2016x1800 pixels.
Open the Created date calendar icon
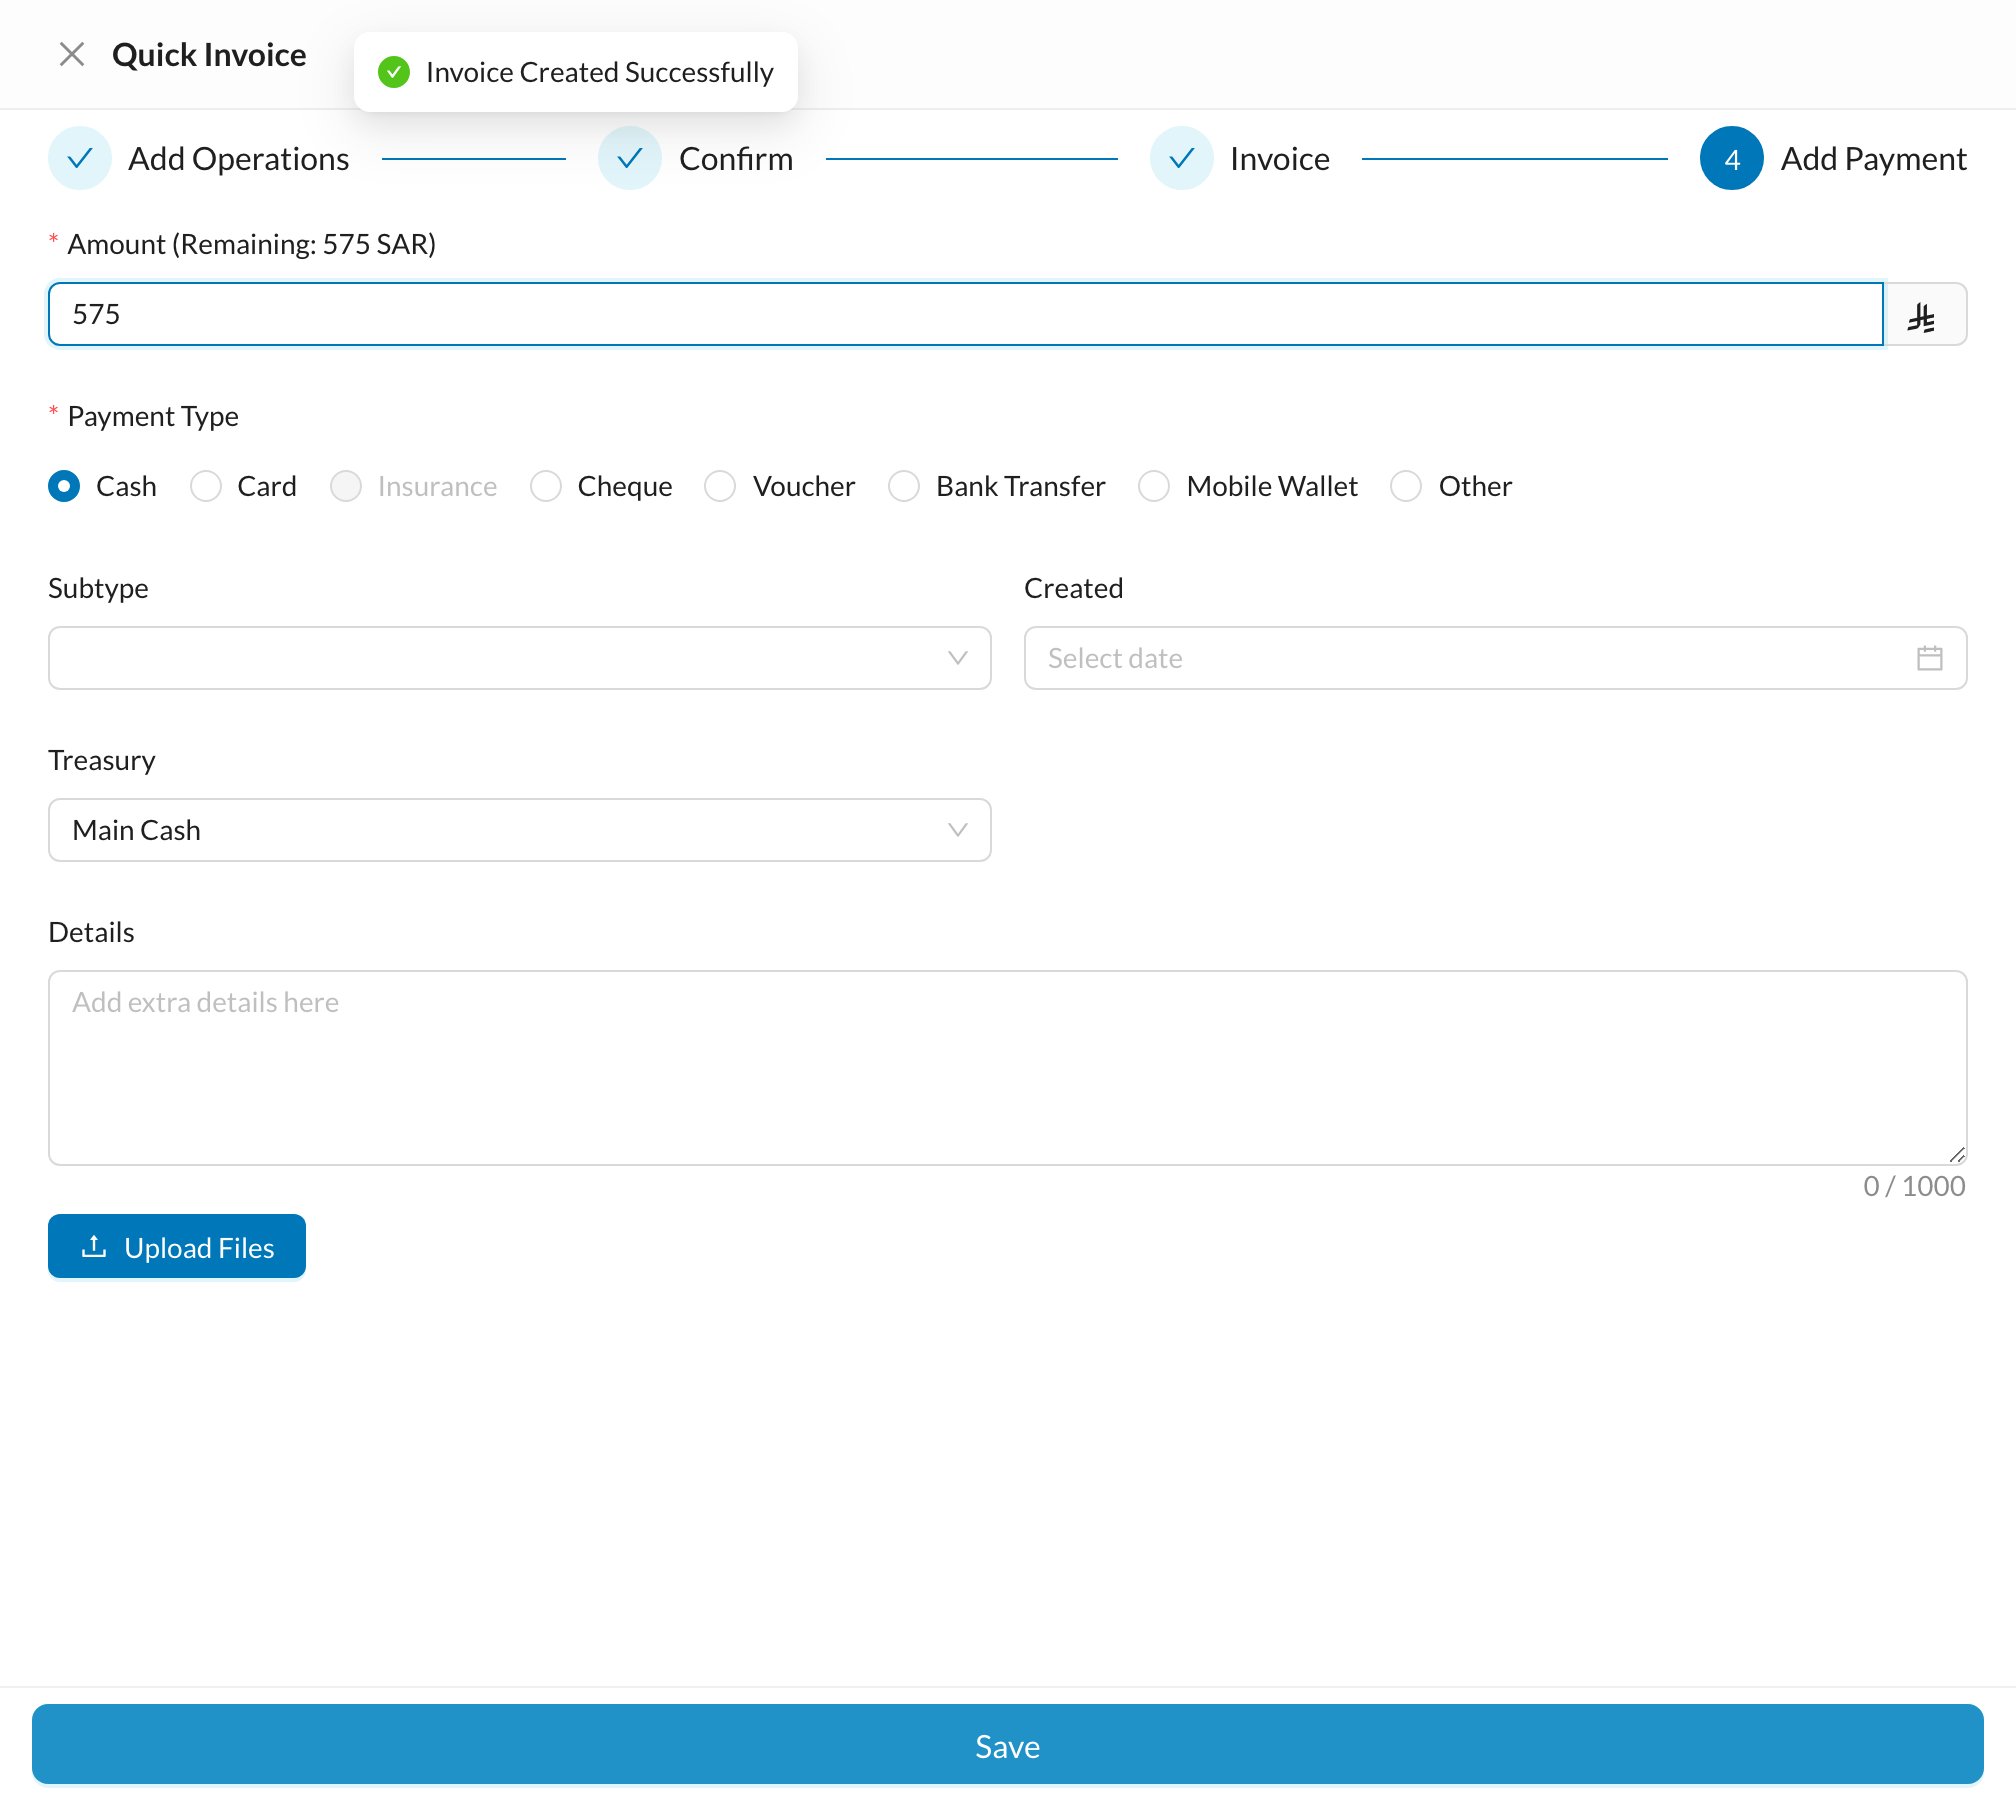coord(1930,658)
